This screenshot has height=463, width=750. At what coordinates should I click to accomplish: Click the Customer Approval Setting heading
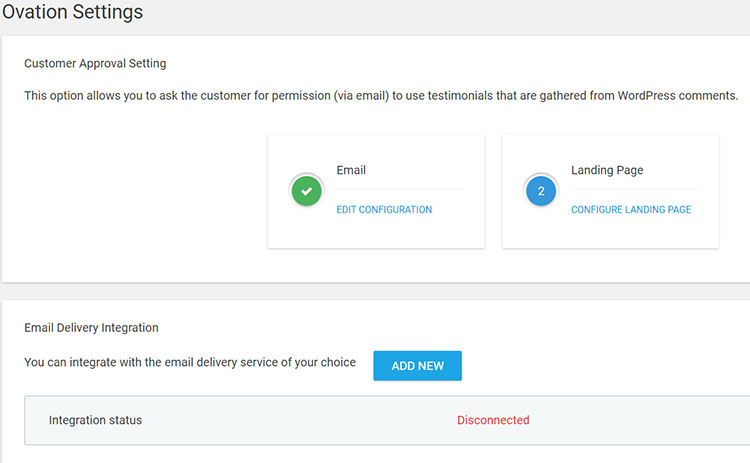(x=95, y=63)
